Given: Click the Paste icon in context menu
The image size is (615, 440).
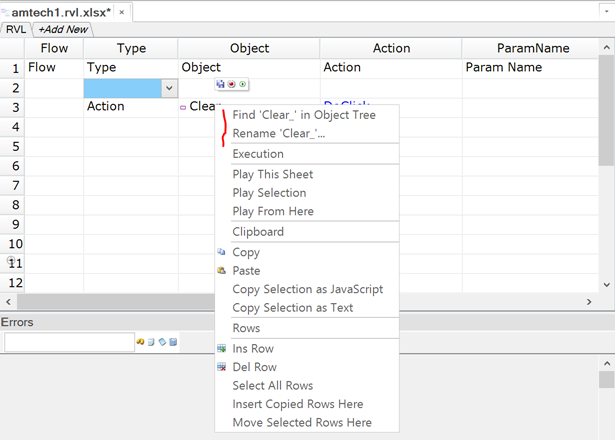Looking at the screenshot, I should (x=222, y=271).
